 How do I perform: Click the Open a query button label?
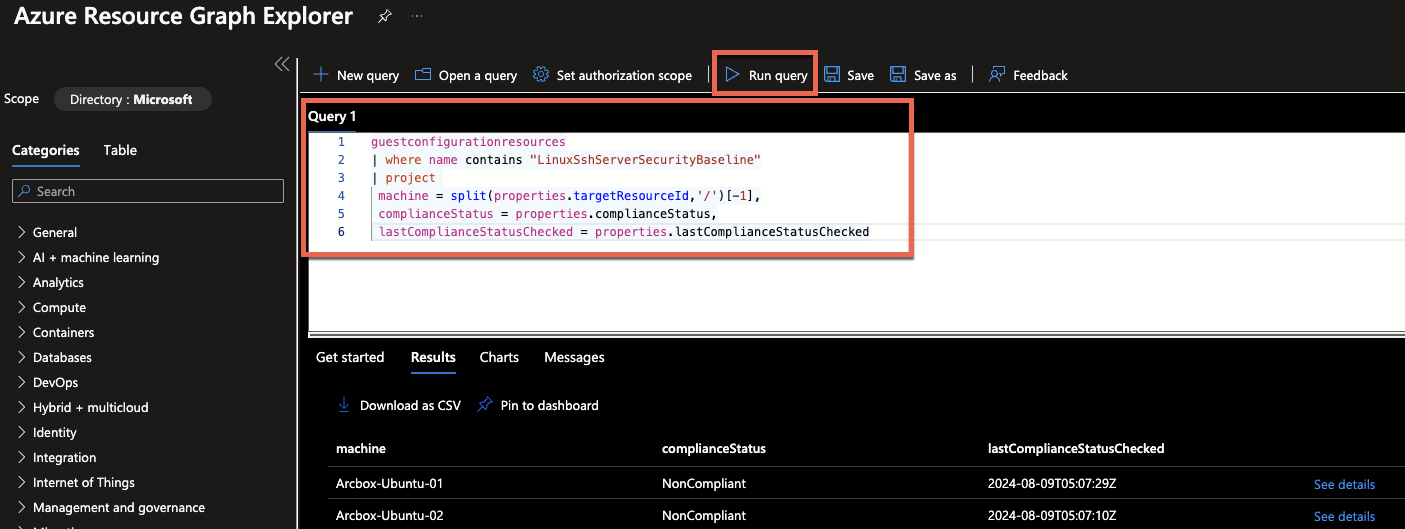tap(478, 75)
